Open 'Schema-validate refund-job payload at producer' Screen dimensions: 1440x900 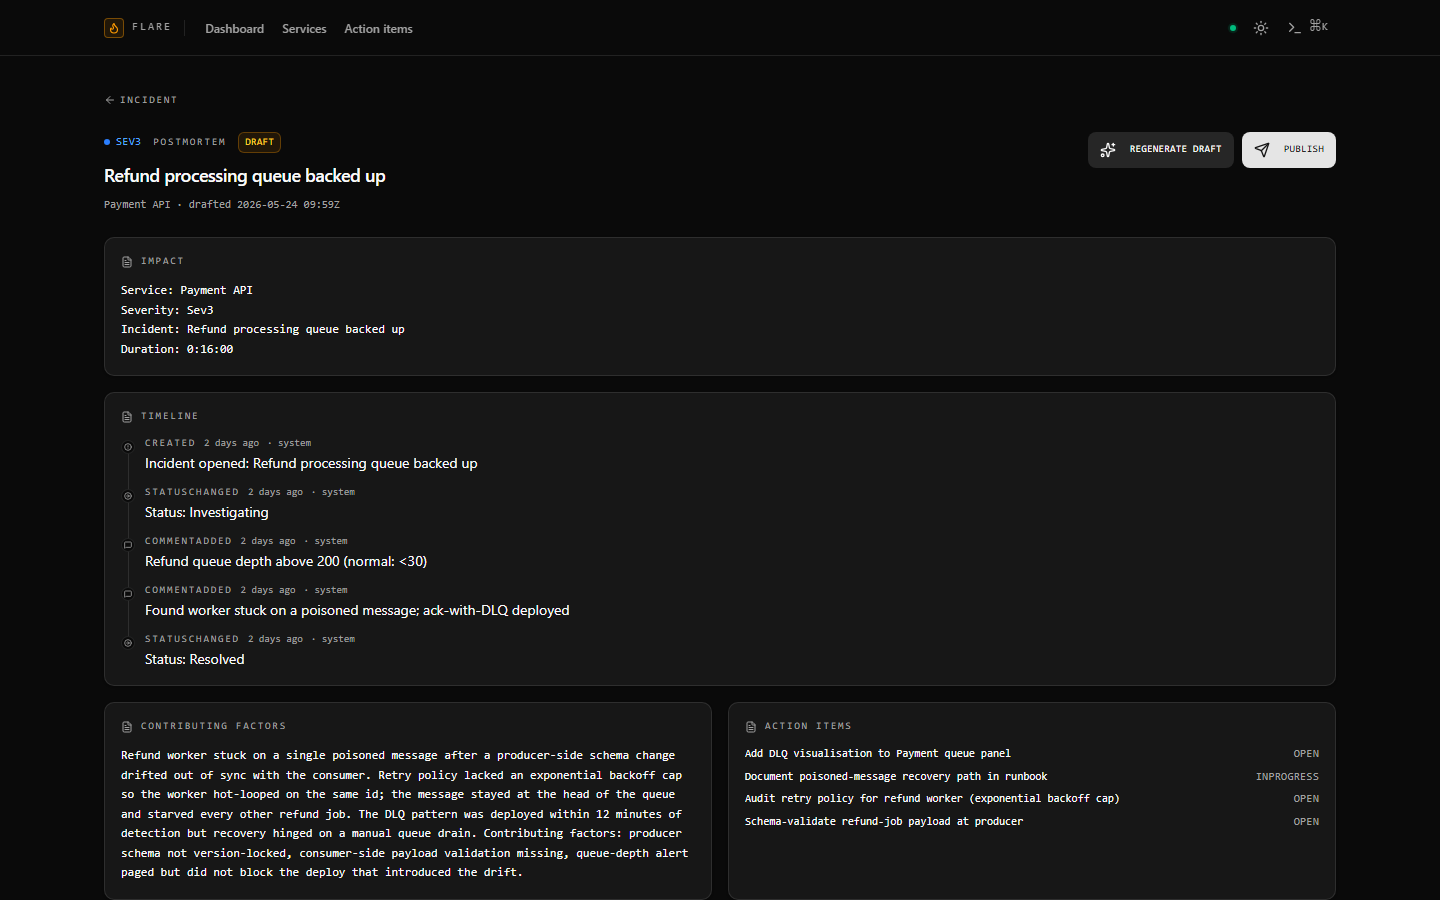(x=884, y=822)
